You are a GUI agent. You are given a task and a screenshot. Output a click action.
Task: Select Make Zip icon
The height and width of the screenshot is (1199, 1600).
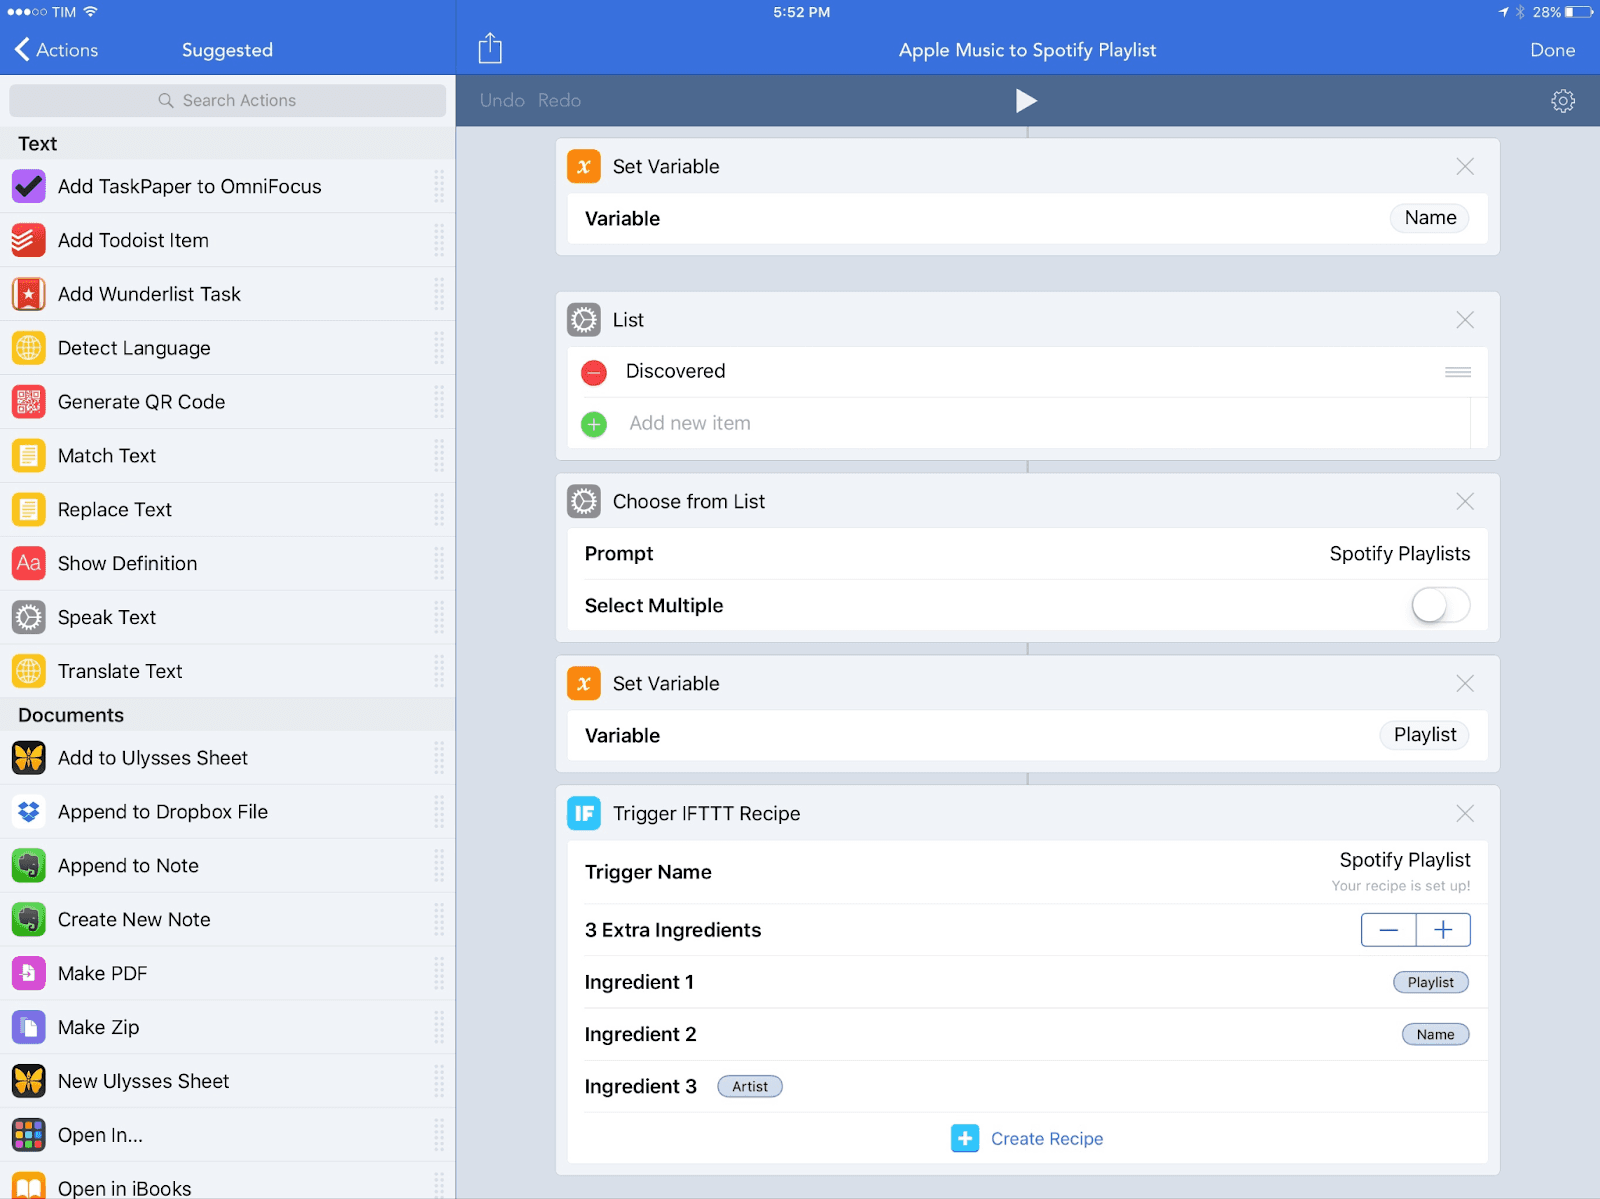tap(29, 1027)
